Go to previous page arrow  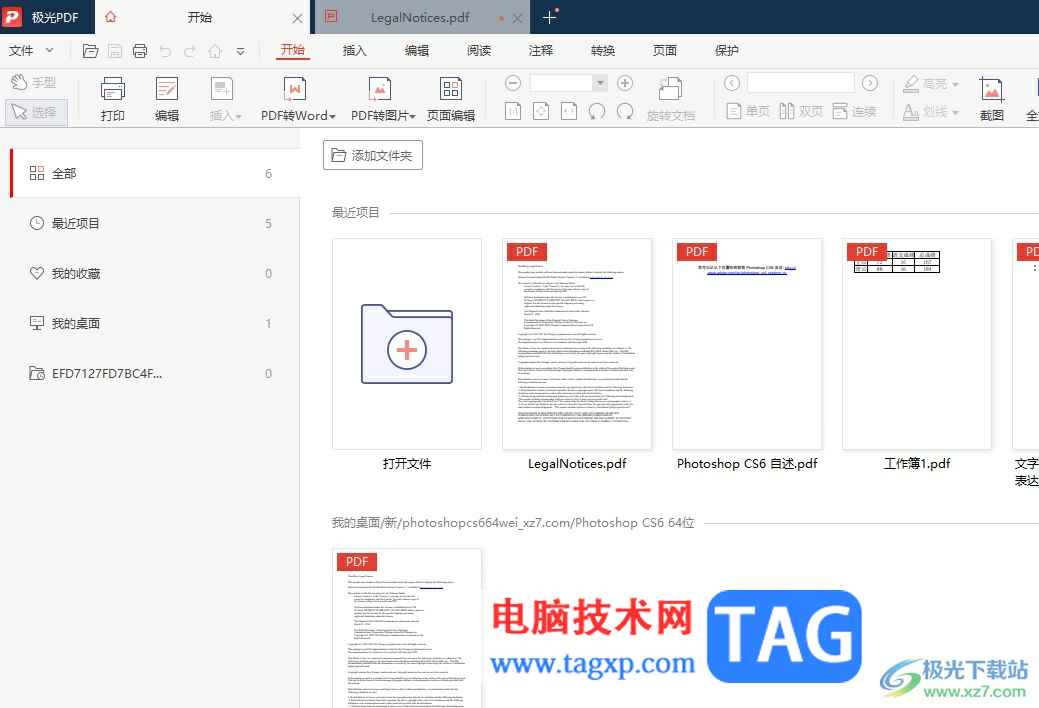coord(732,83)
